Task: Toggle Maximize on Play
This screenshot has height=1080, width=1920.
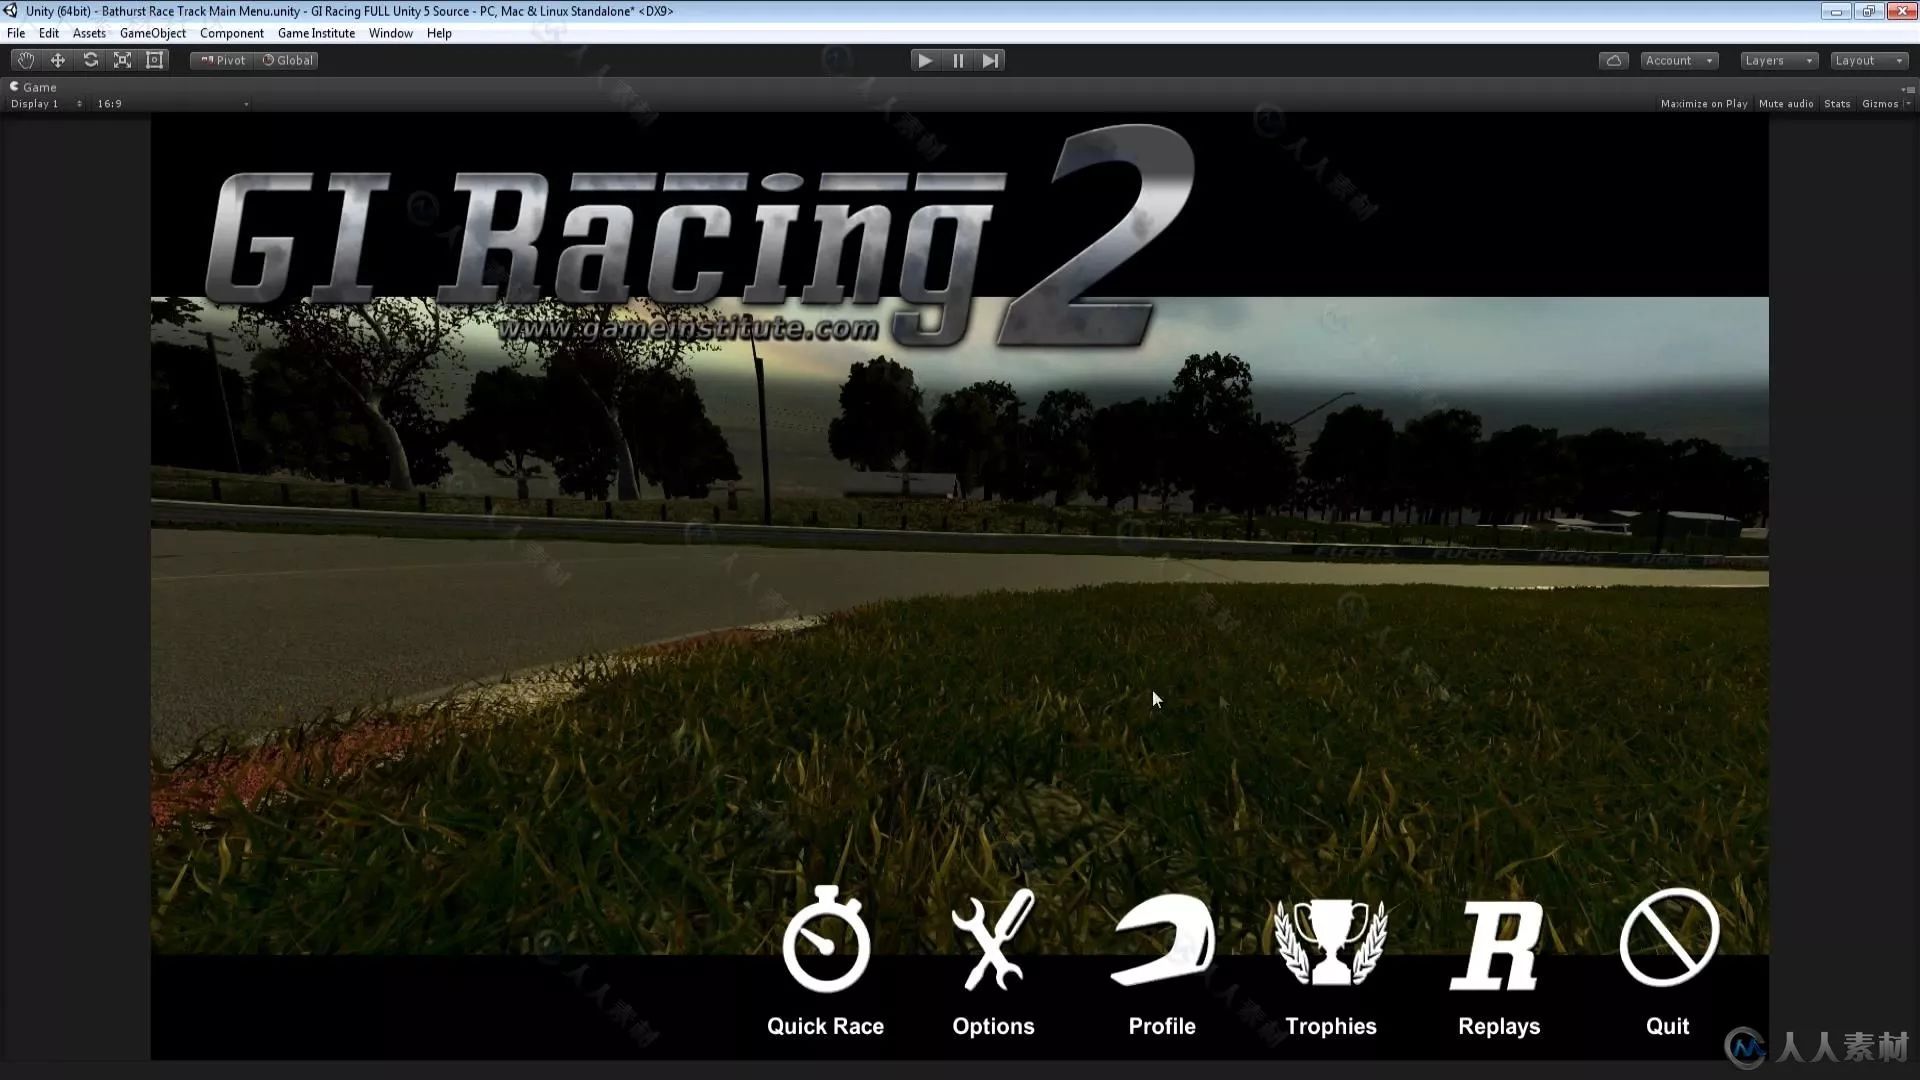Action: point(1703,104)
